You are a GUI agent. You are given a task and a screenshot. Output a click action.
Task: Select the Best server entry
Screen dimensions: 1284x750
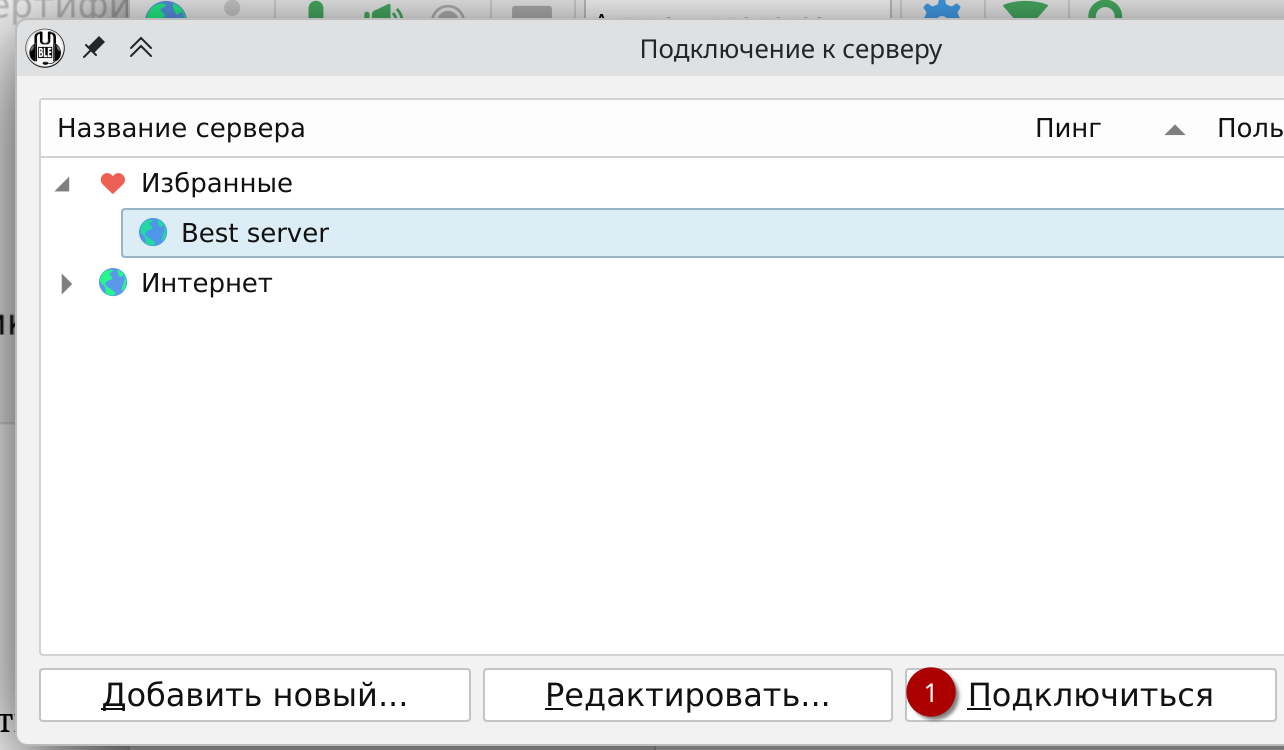255,232
